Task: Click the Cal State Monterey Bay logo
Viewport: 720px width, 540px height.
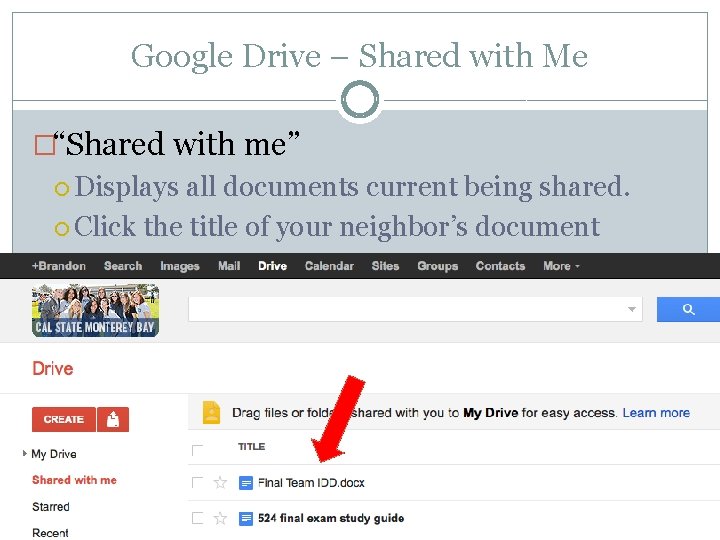Action: pos(96,310)
